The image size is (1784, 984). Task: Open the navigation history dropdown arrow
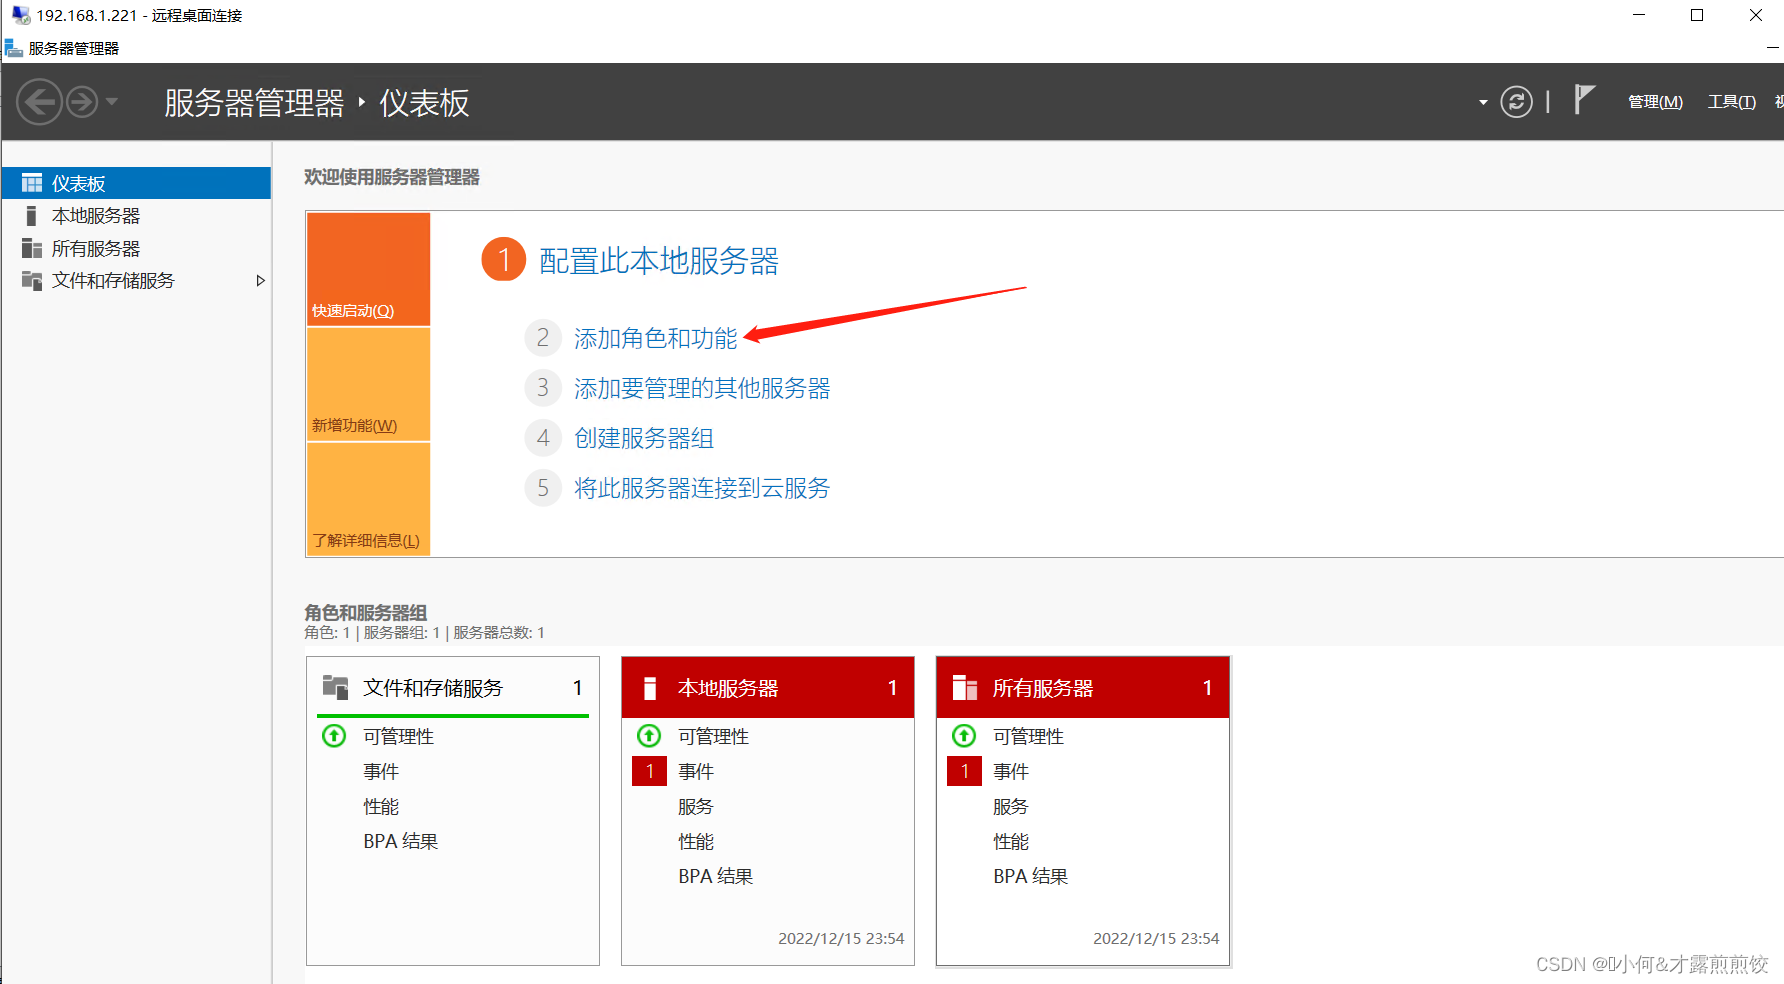point(112,102)
